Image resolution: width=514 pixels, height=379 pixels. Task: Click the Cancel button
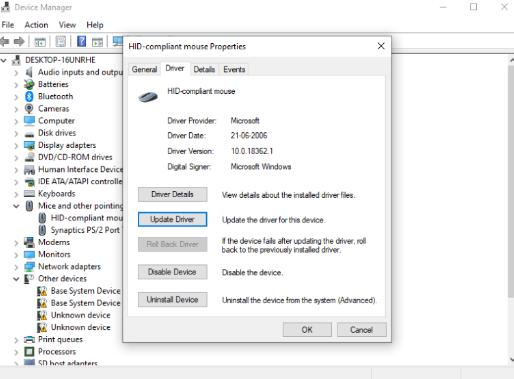click(361, 330)
